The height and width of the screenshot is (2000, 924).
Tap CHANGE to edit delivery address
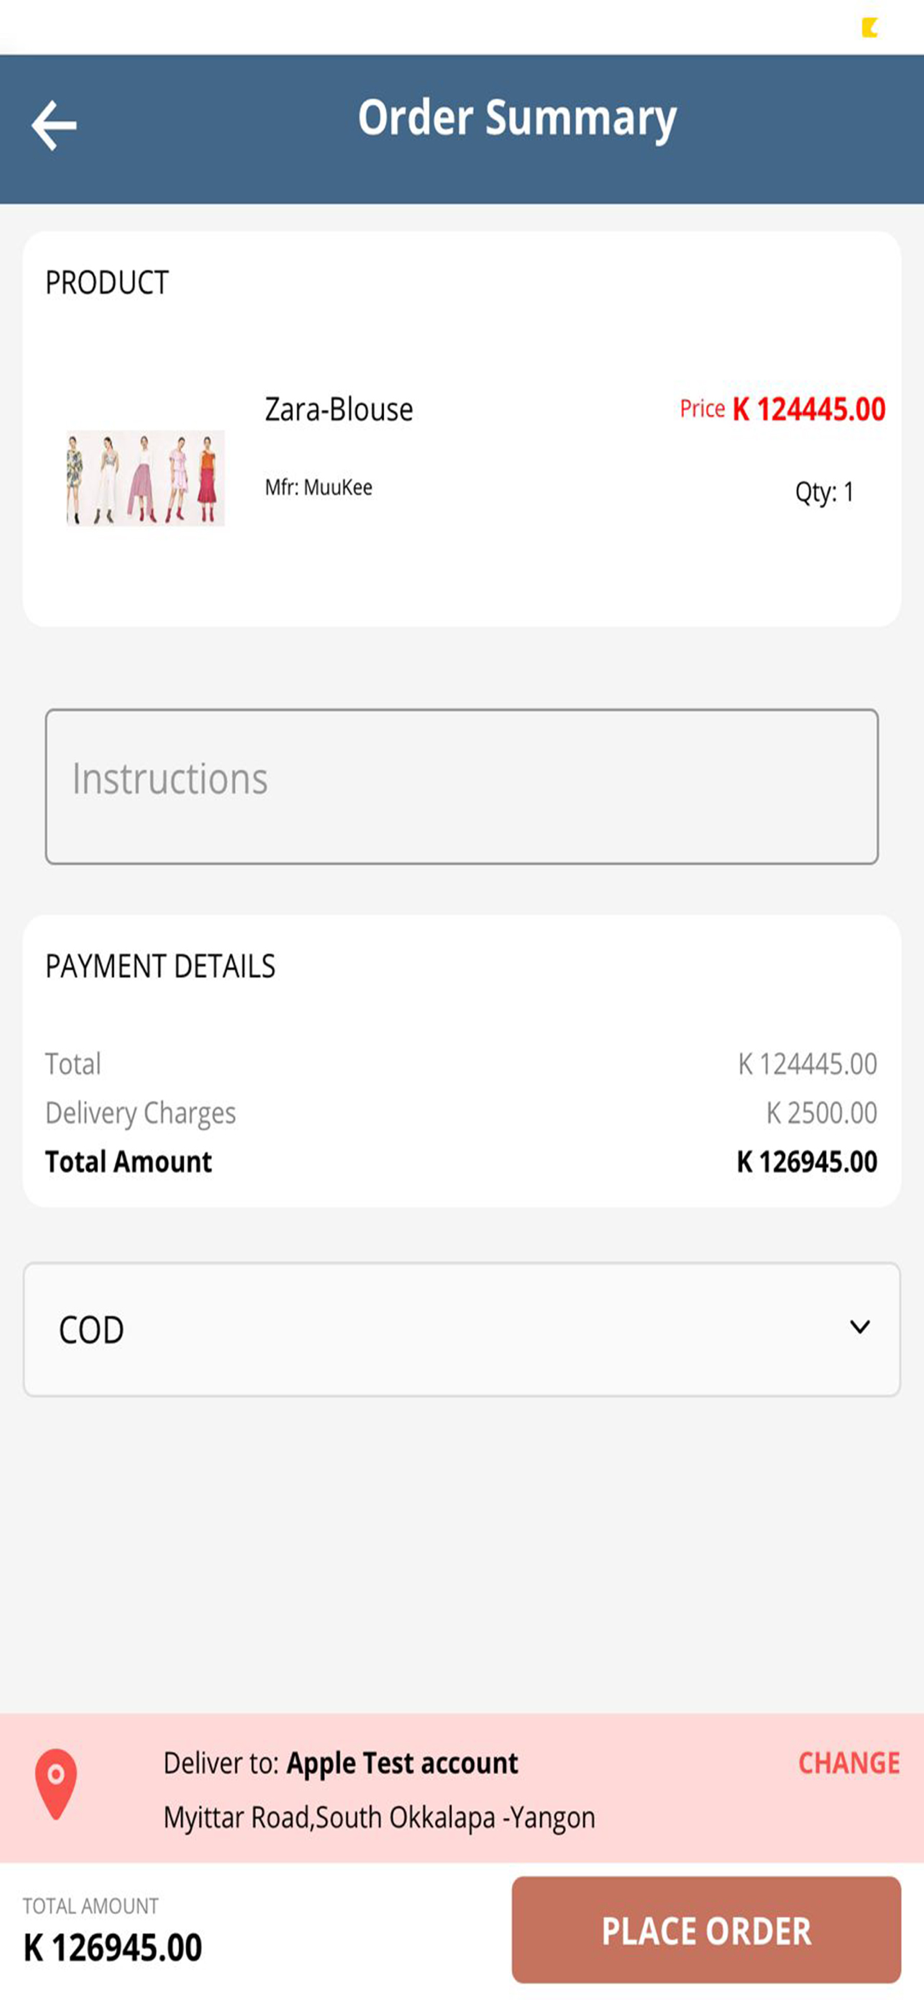[x=848, y=1762]
